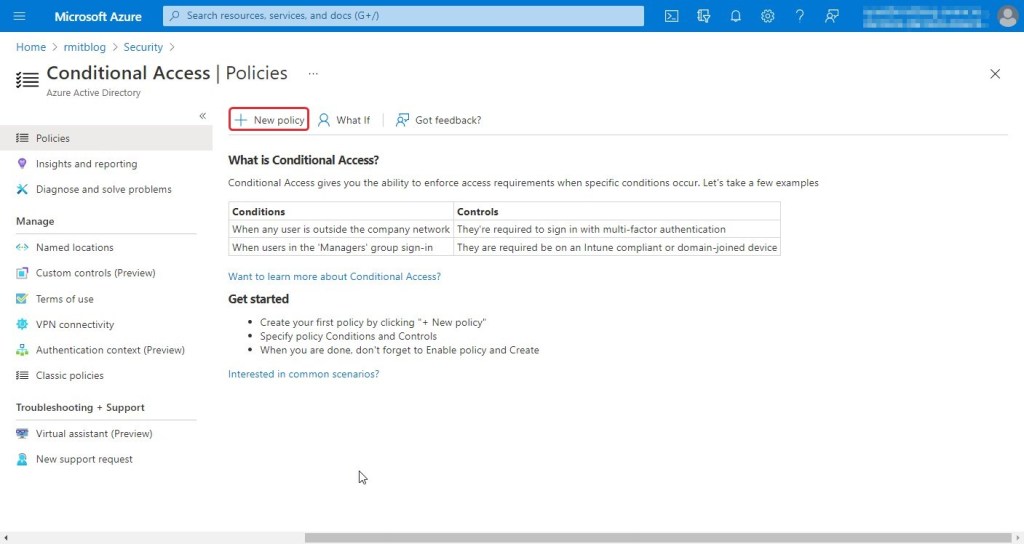Open Insights and reporting

tap(86, 163)
